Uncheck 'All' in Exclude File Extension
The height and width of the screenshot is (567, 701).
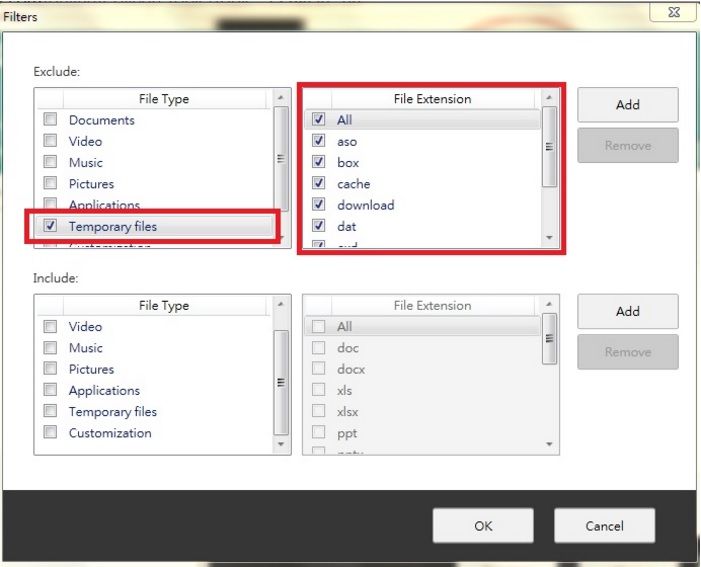pyautogui.click(x=318, y=119)
